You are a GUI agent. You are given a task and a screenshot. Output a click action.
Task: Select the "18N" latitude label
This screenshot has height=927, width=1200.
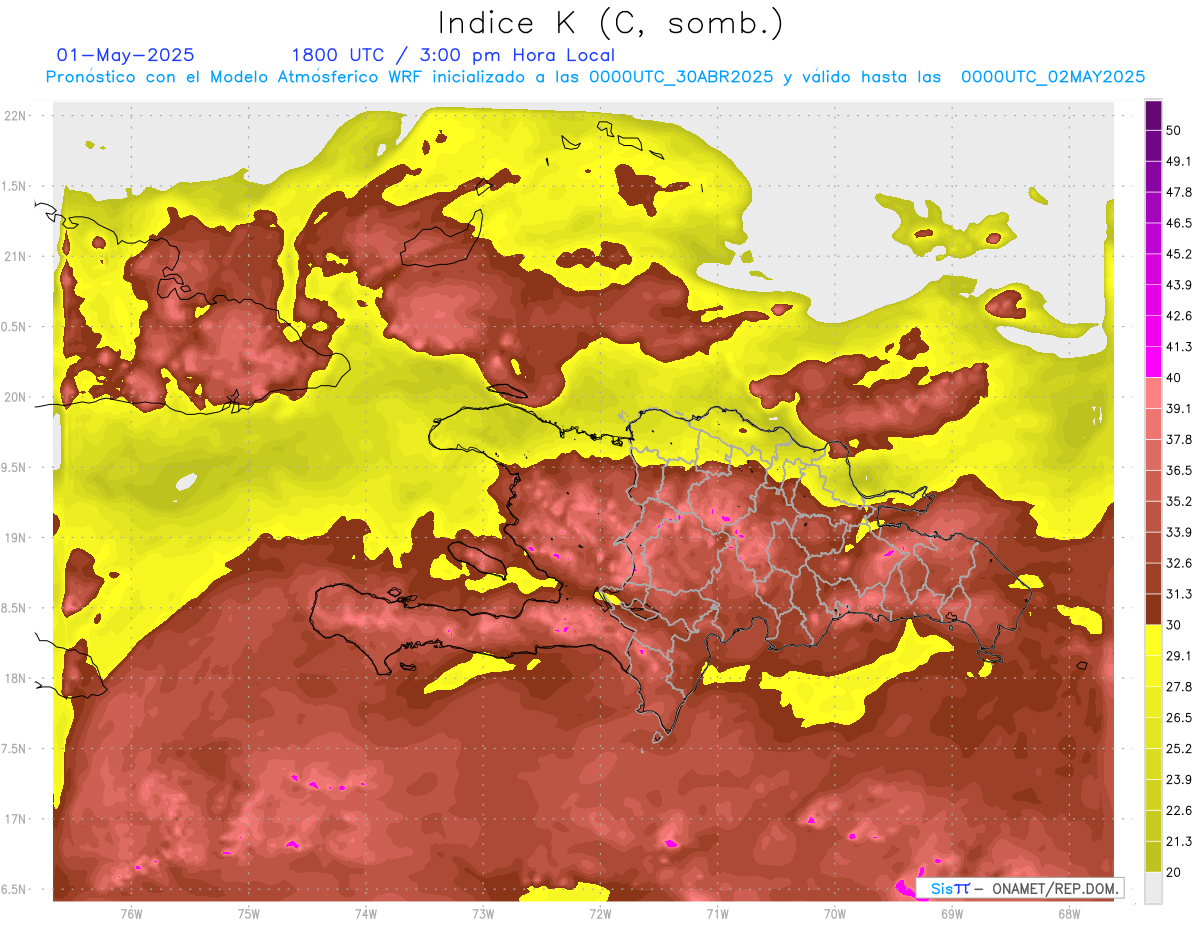[15, 678]
